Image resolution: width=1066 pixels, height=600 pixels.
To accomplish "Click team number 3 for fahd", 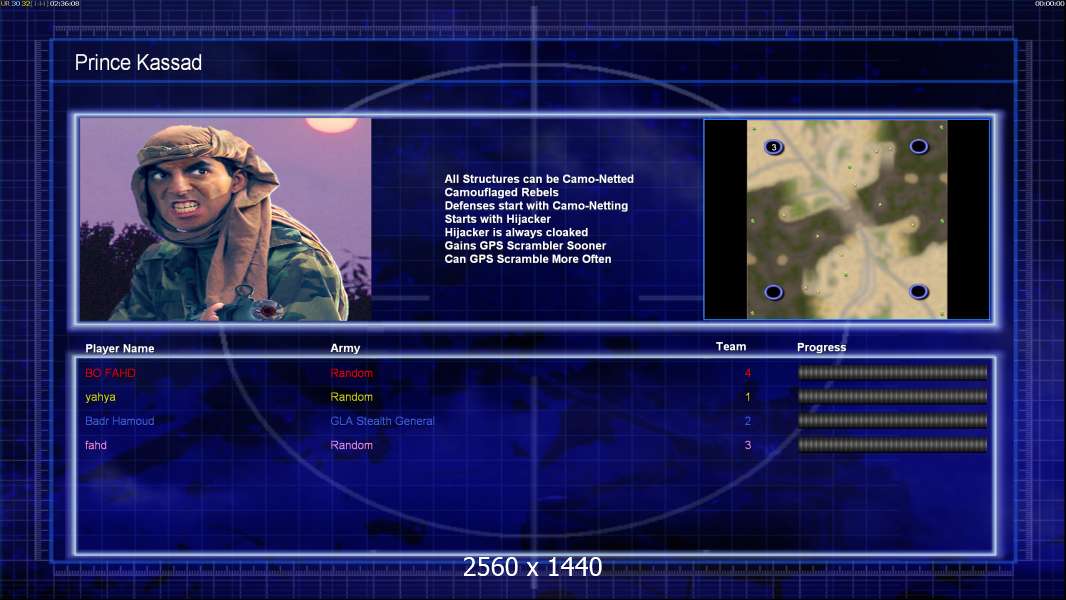I will coord(748,445).
